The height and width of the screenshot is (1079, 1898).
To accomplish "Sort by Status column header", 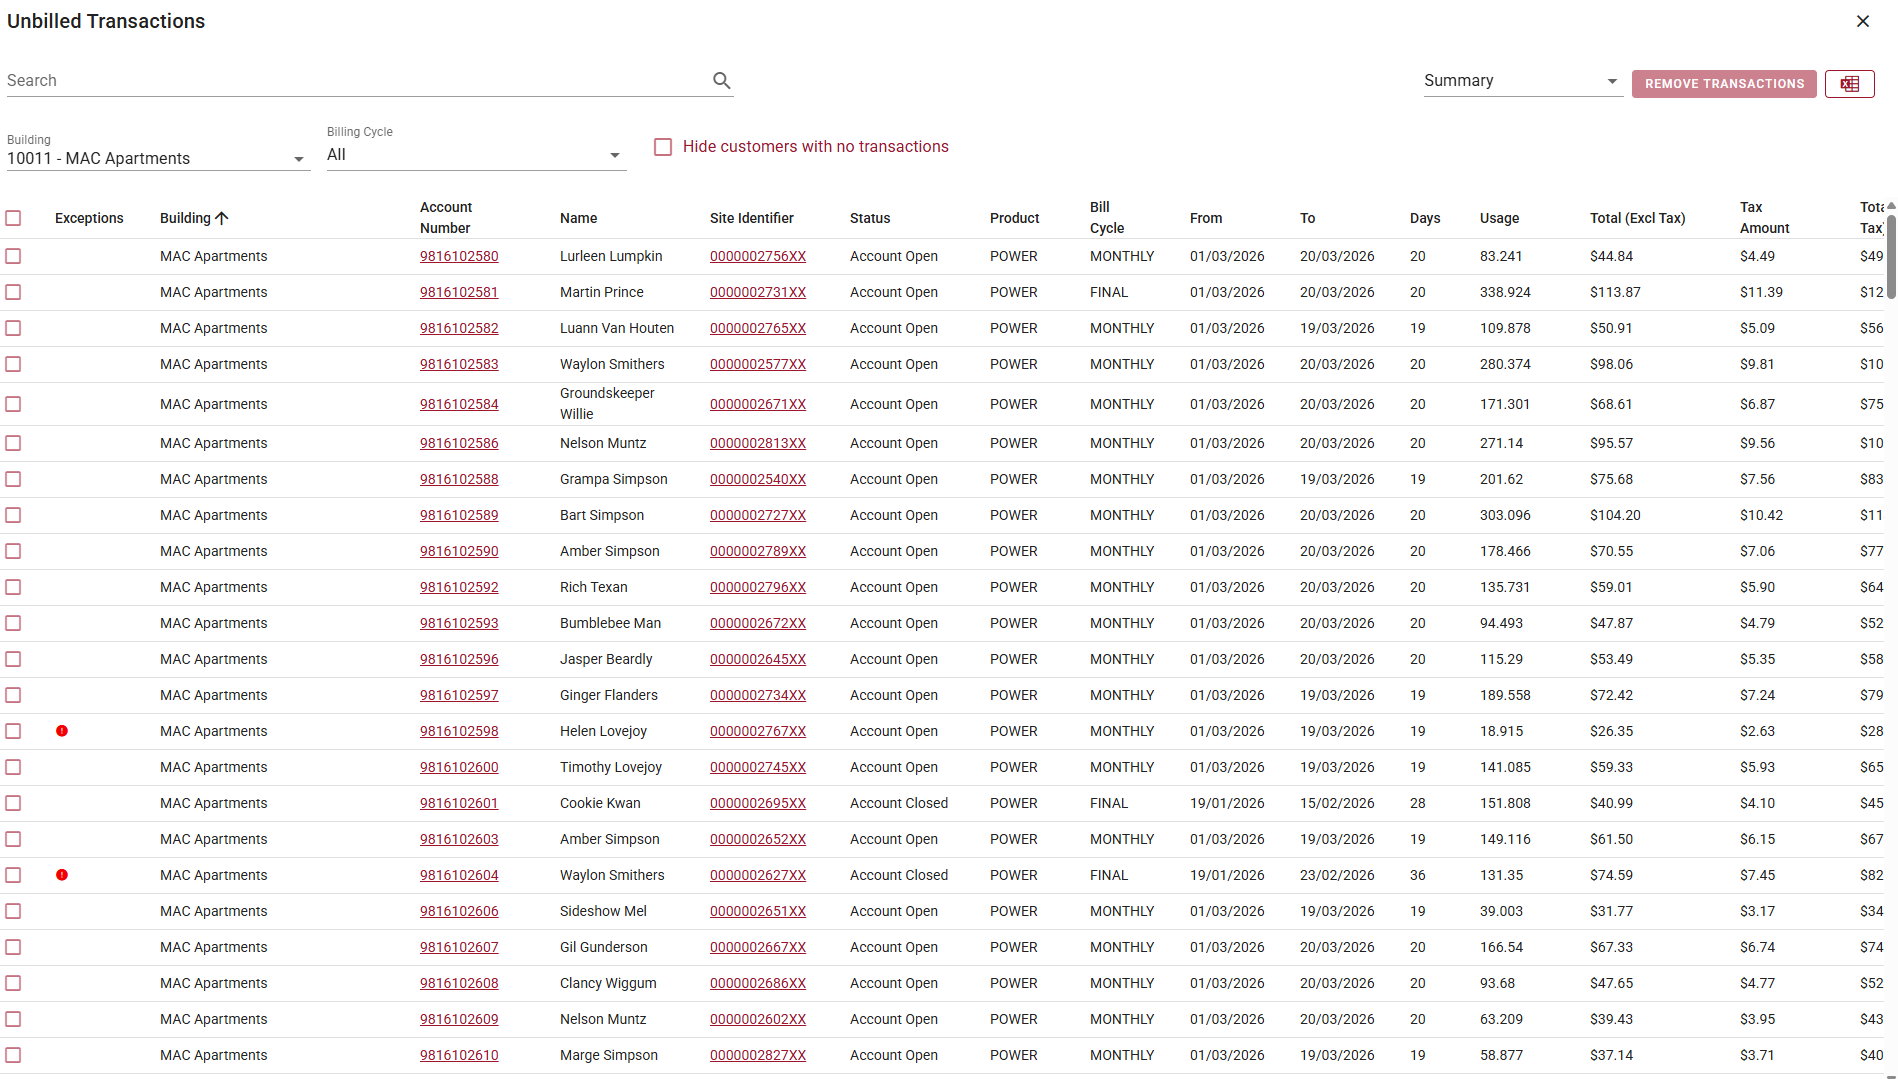I will (x=870, y=218).
